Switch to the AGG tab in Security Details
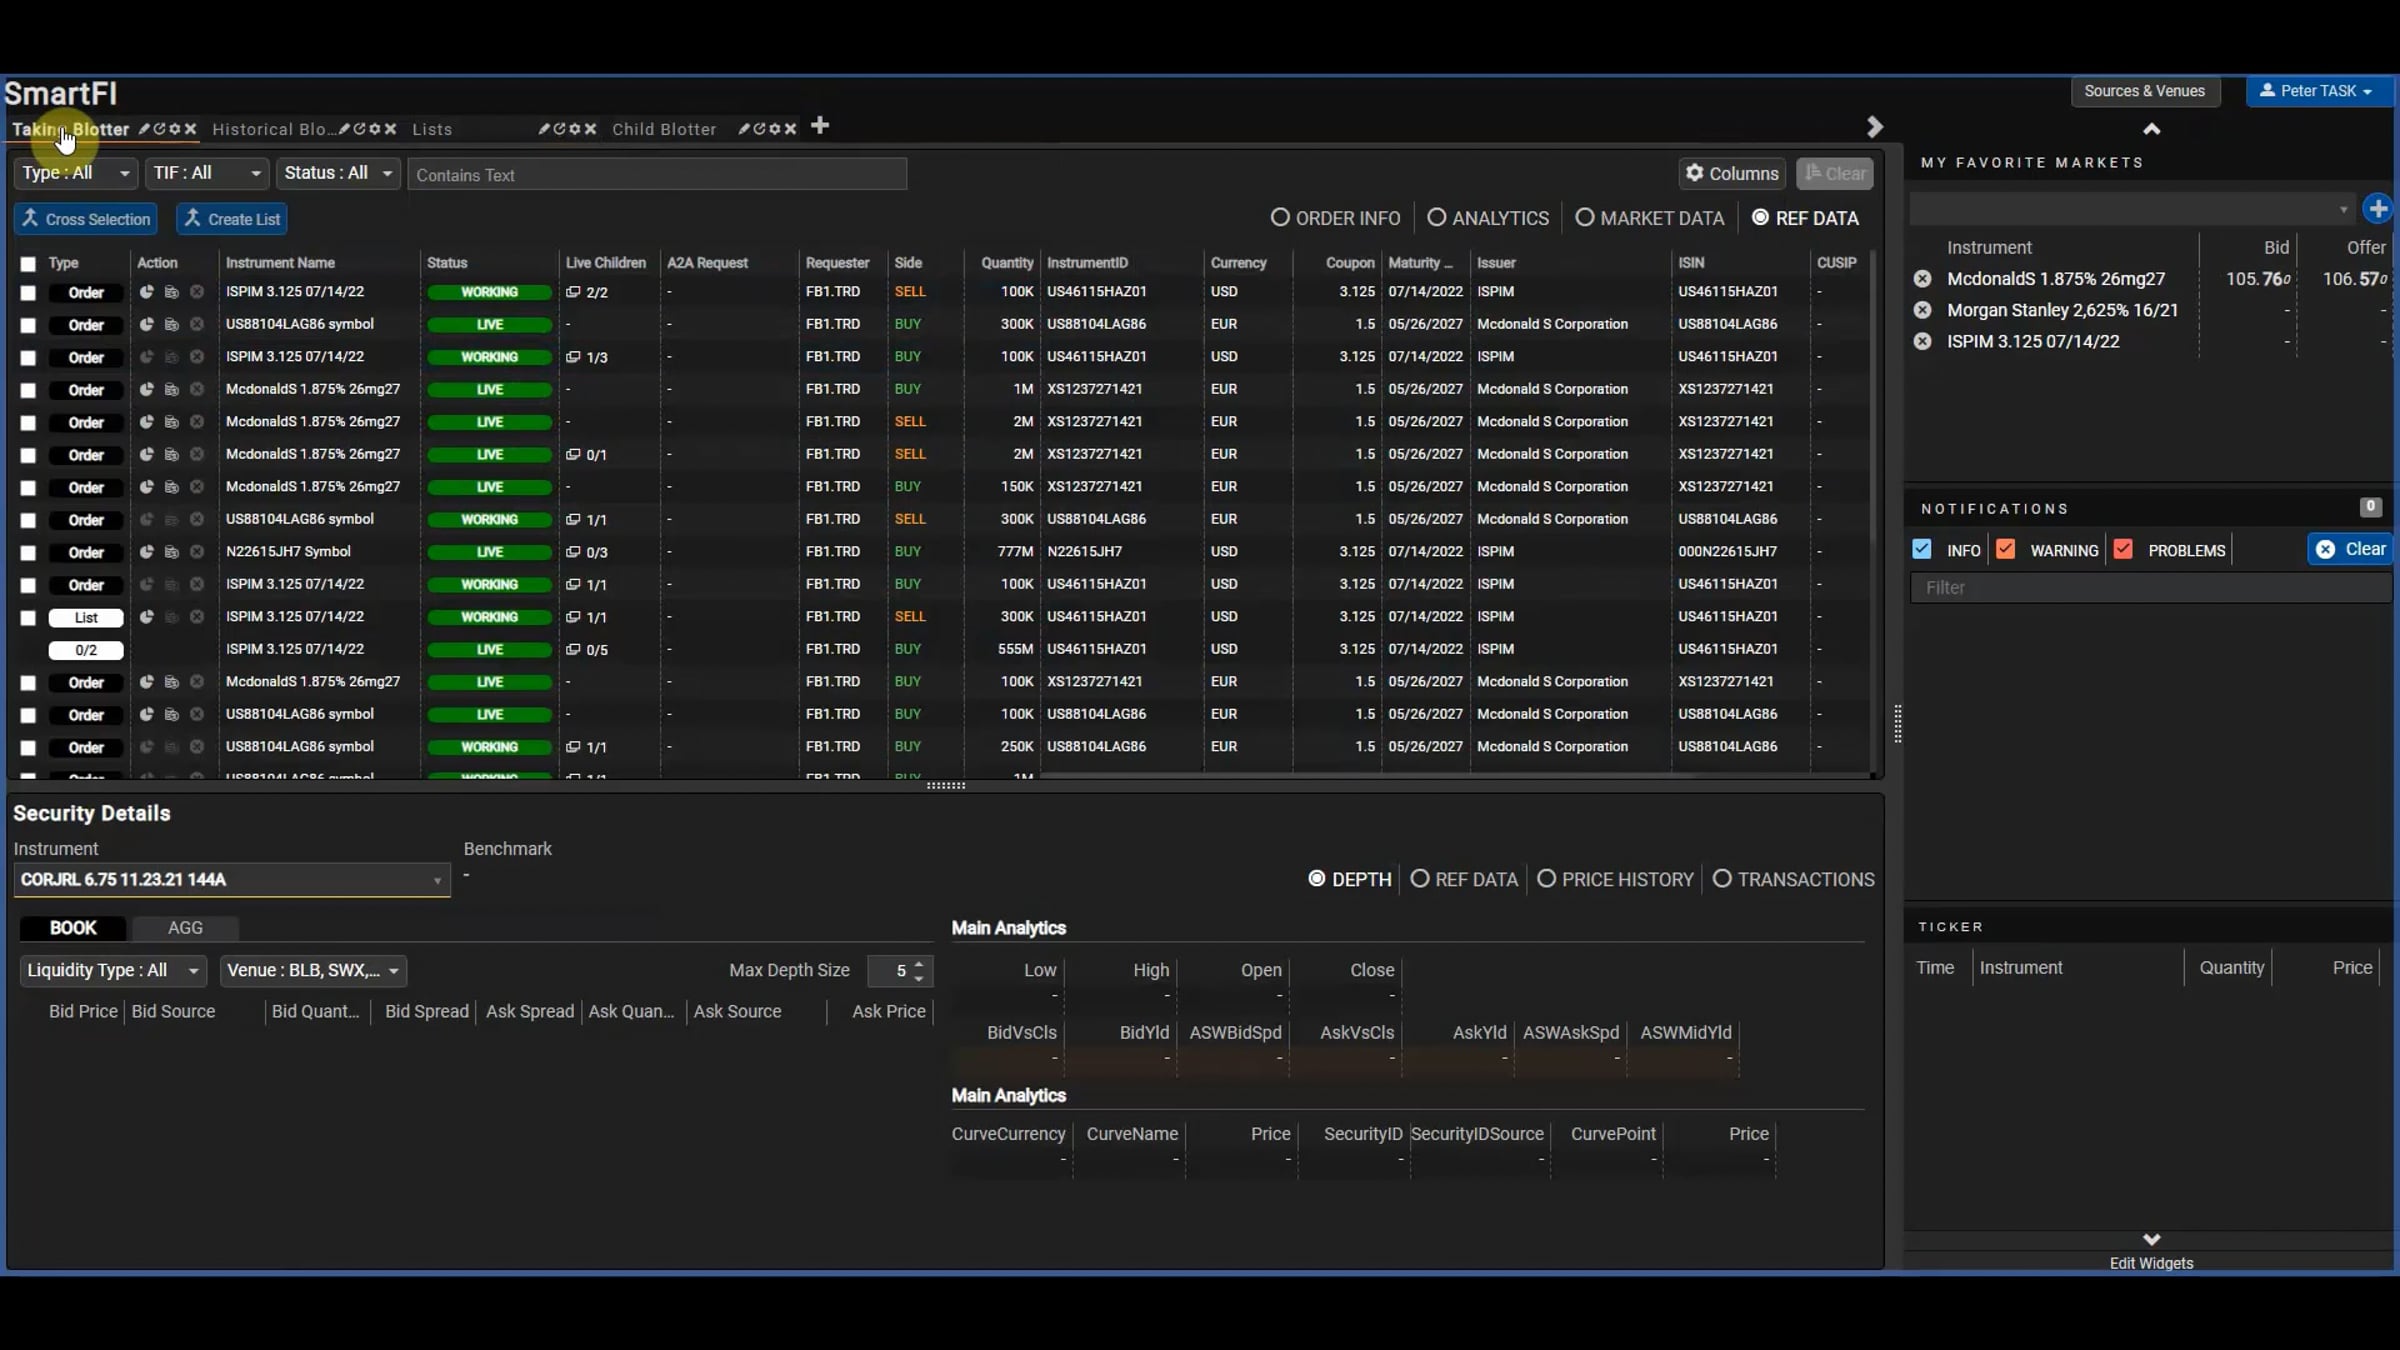This screenshot has height=1350, width=2400. click(185, 928)
